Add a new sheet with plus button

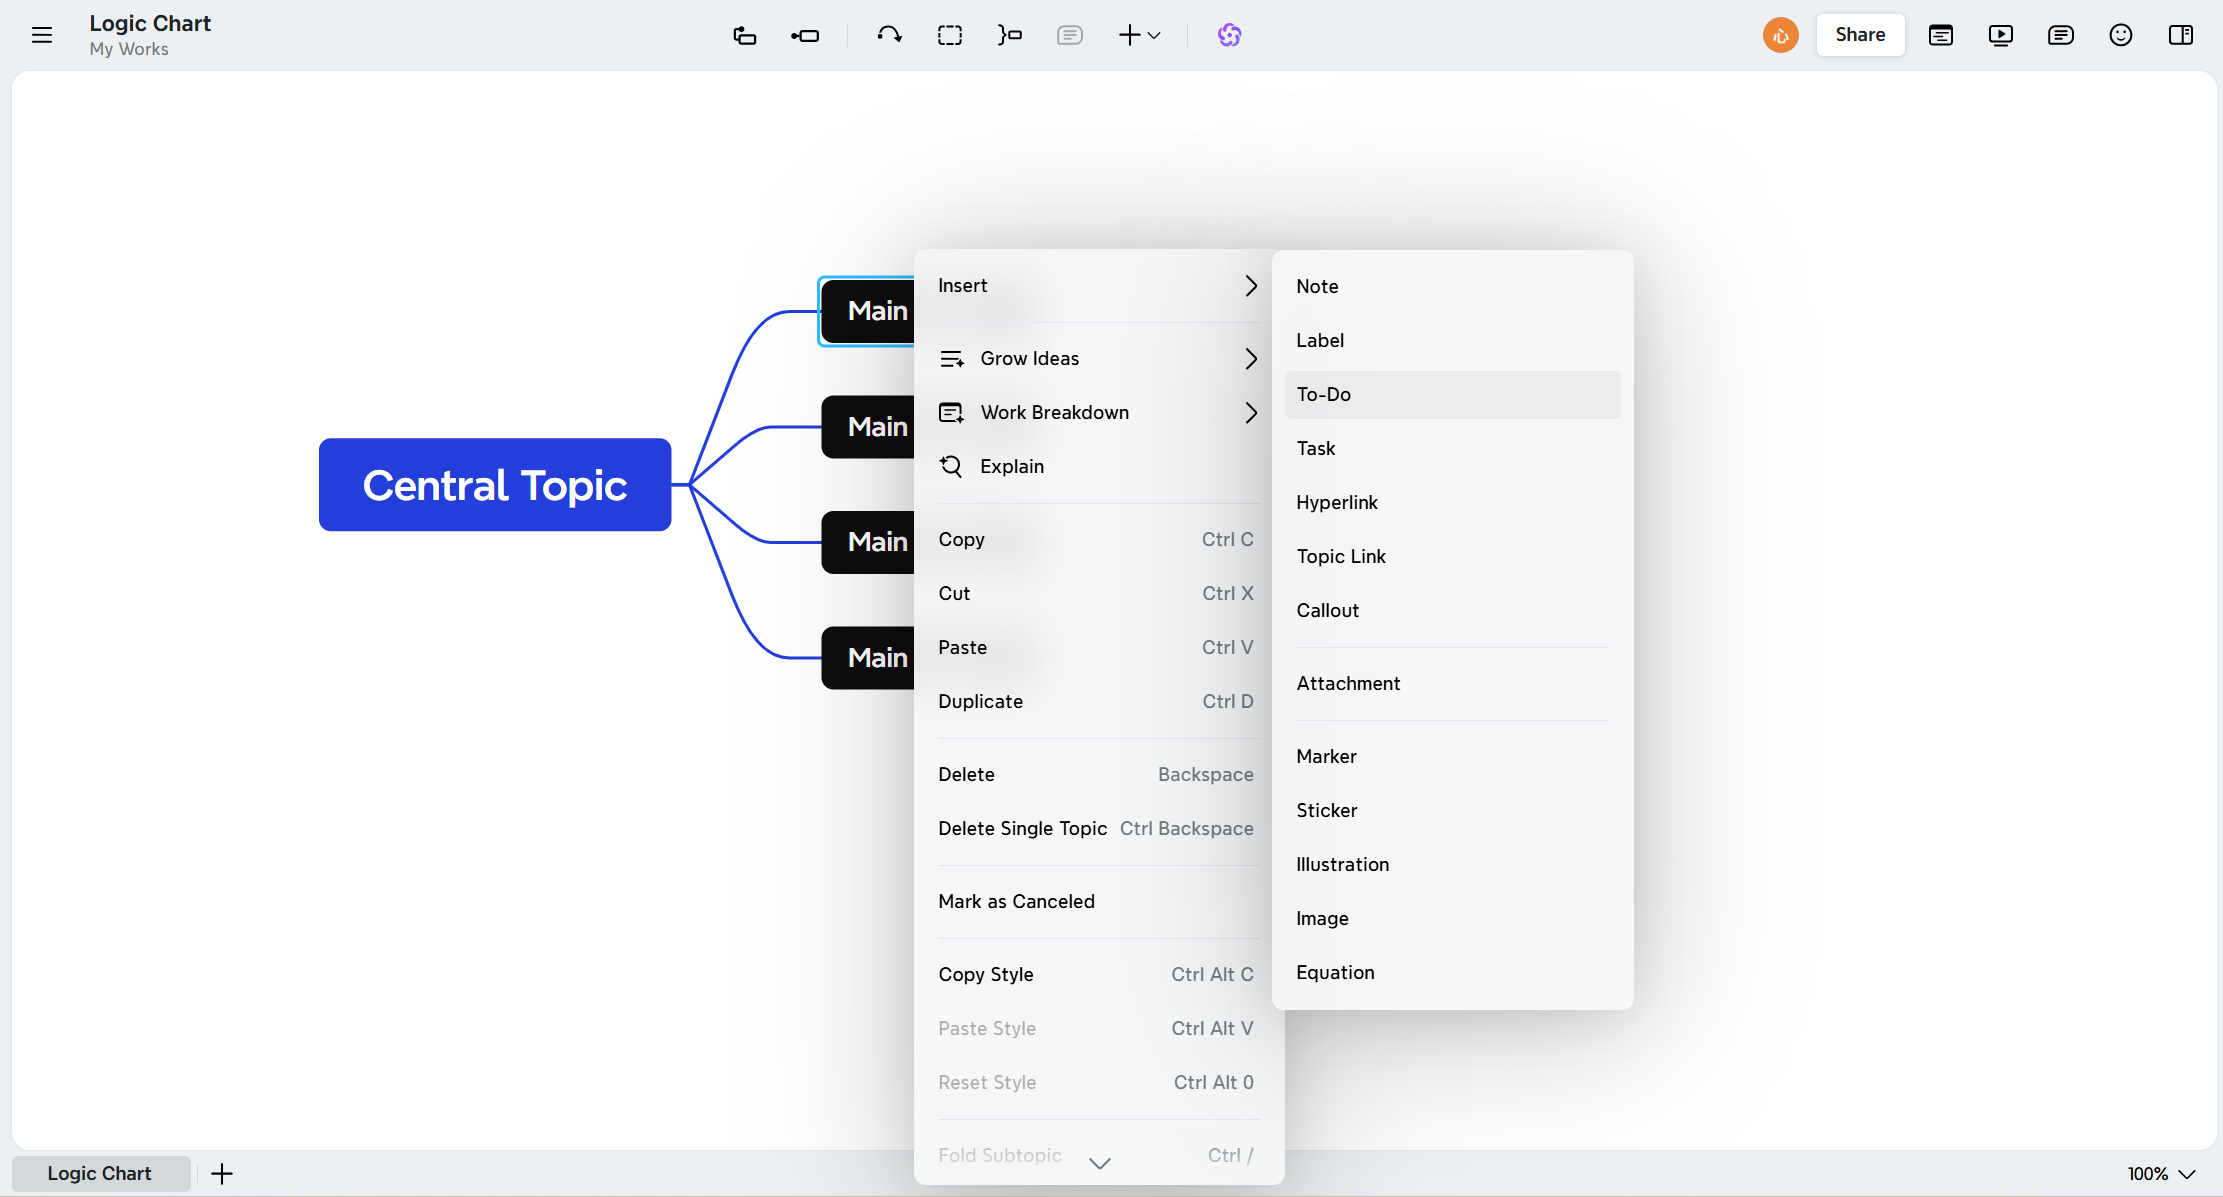(x=222, y=1174)
